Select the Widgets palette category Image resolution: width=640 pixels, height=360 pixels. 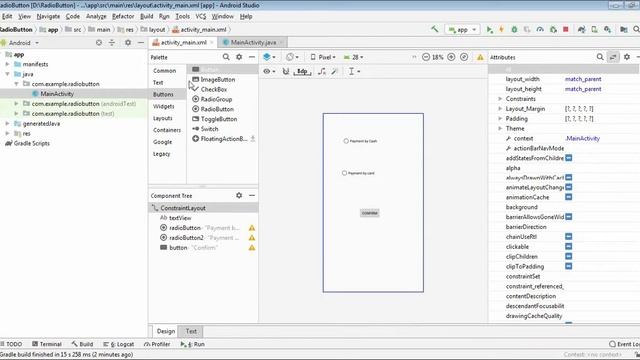164,106
